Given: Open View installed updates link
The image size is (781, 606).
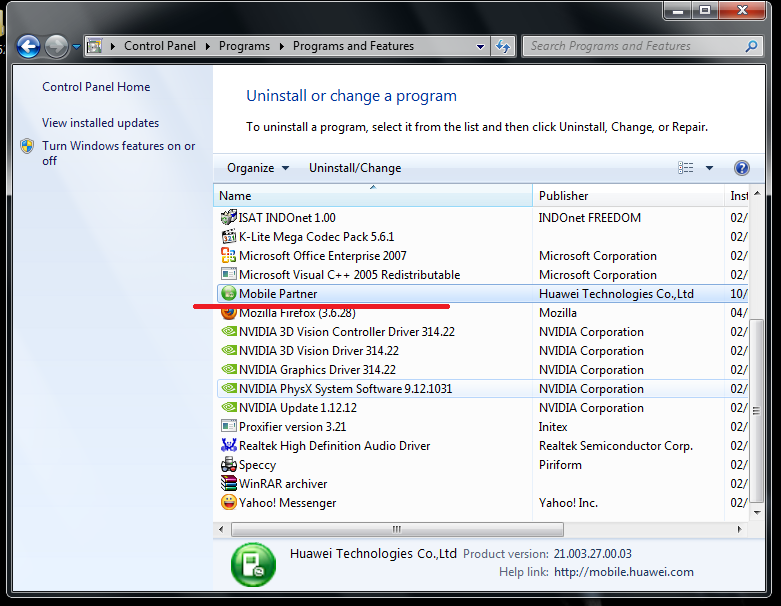Looking at the screenshot, I should [x=101, y=122].
